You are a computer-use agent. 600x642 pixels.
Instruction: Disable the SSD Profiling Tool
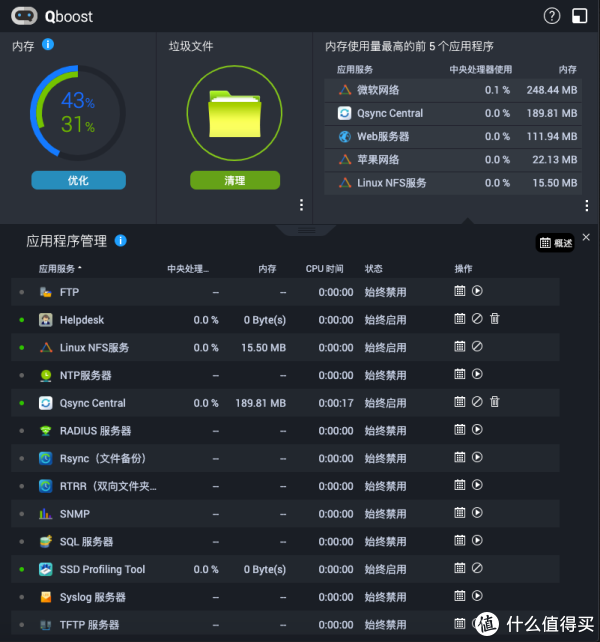tap(477, 568)
